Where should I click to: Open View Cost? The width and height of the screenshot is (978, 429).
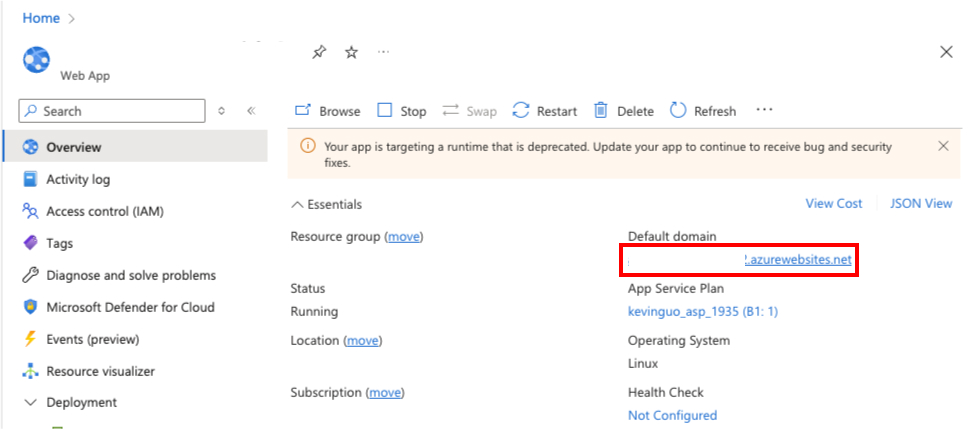(x=834, y=203)
